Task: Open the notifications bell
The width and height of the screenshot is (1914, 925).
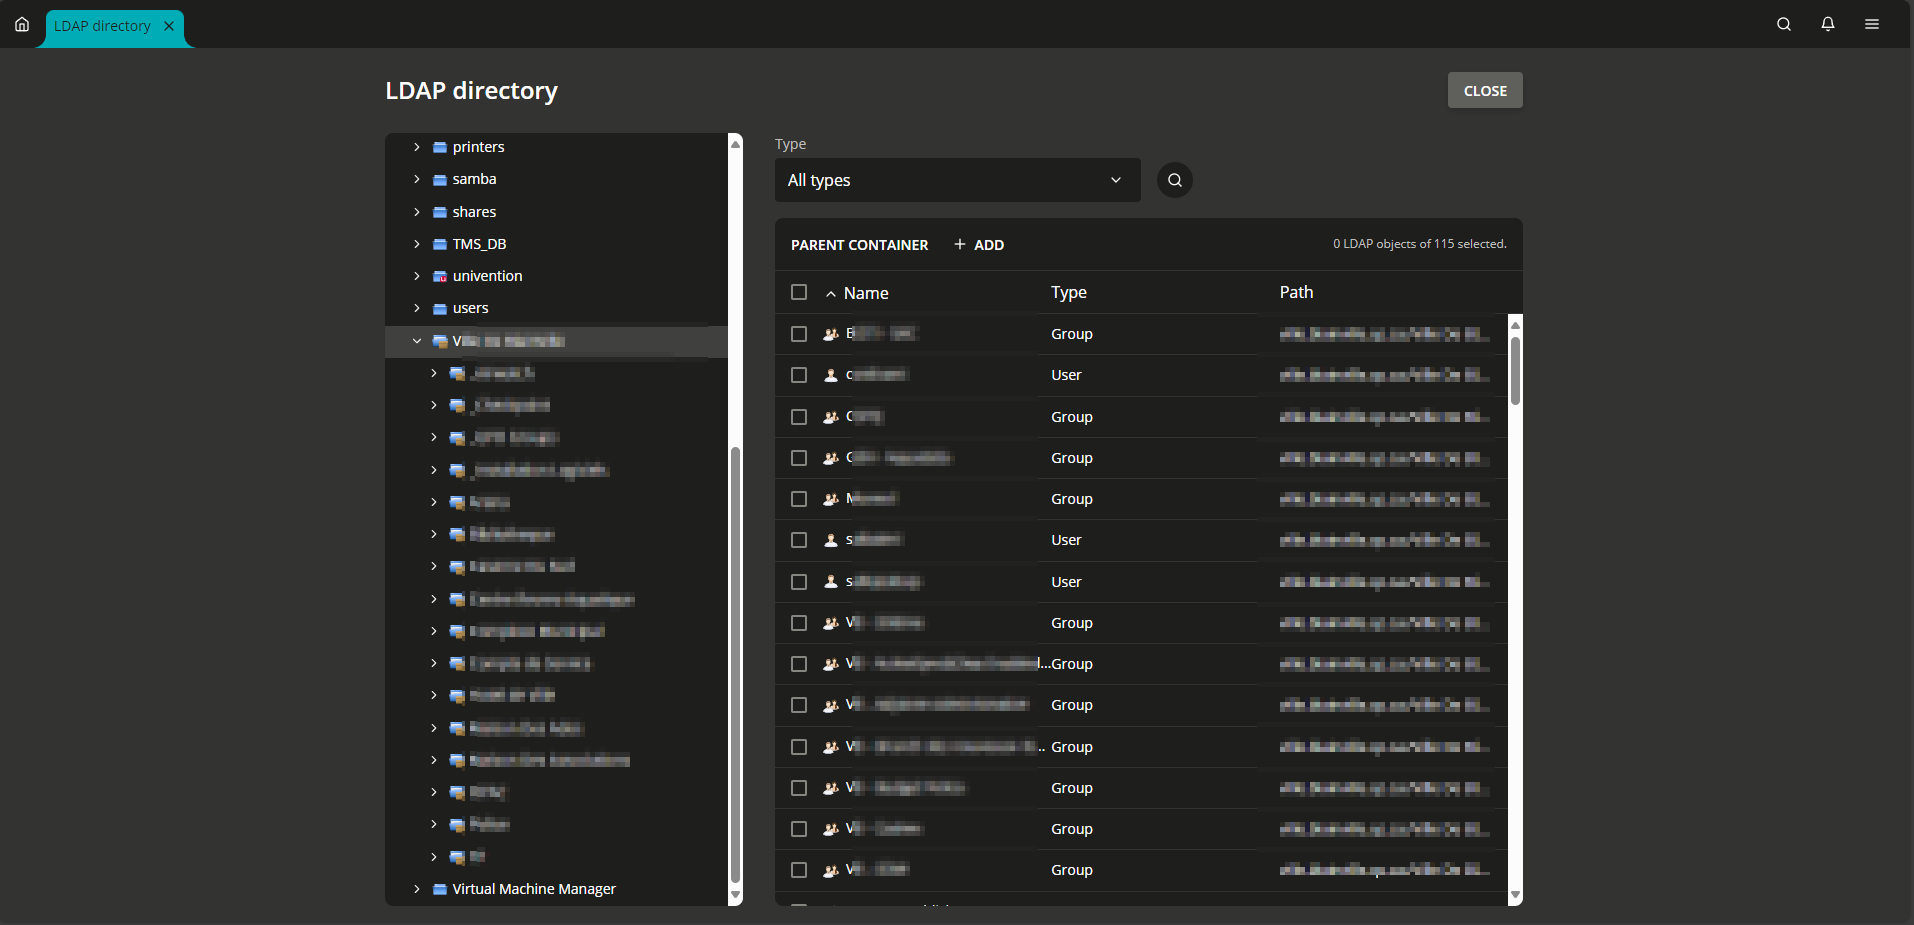Action: 1828,24
